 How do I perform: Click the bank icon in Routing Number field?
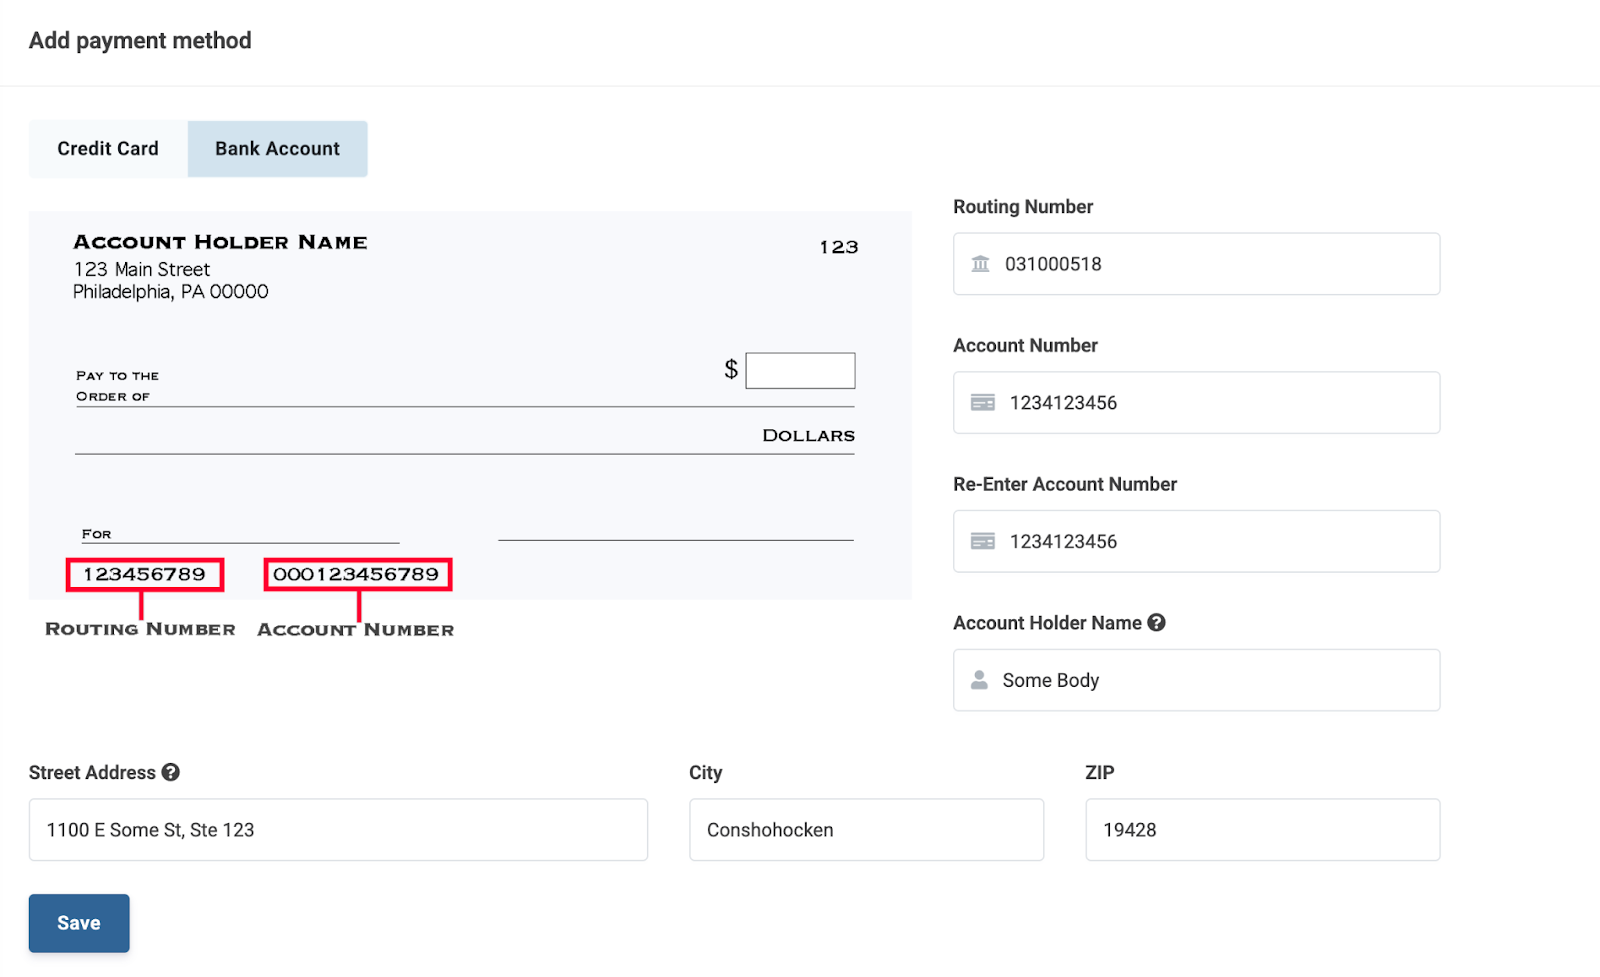click(980, 264)
